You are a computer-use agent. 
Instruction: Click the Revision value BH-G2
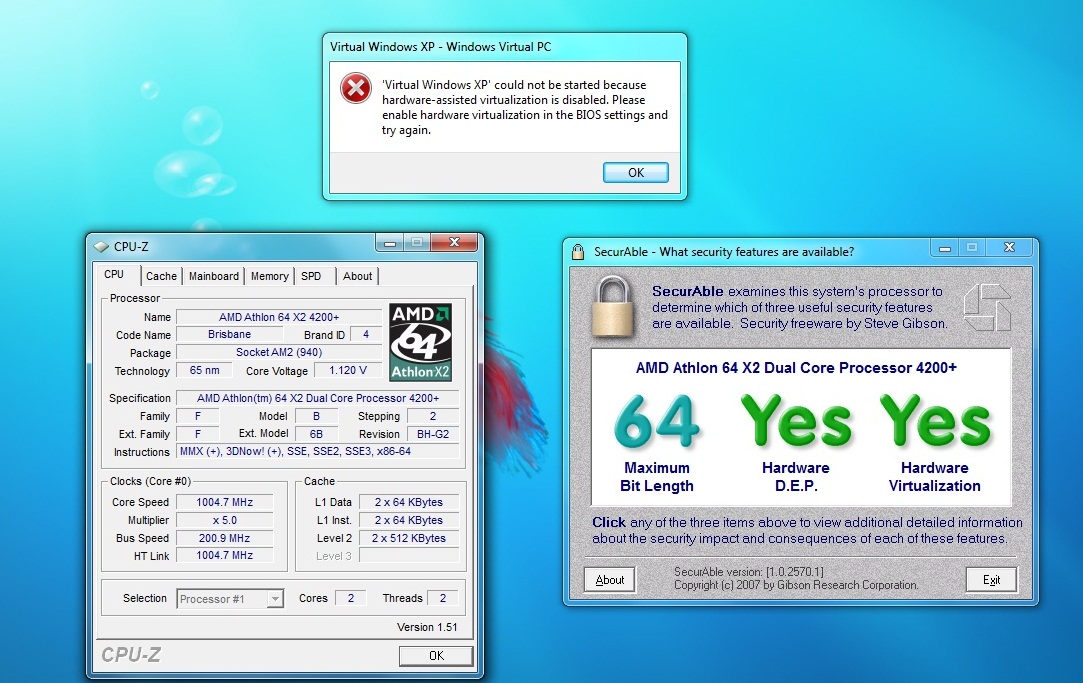tap(433, 434)
